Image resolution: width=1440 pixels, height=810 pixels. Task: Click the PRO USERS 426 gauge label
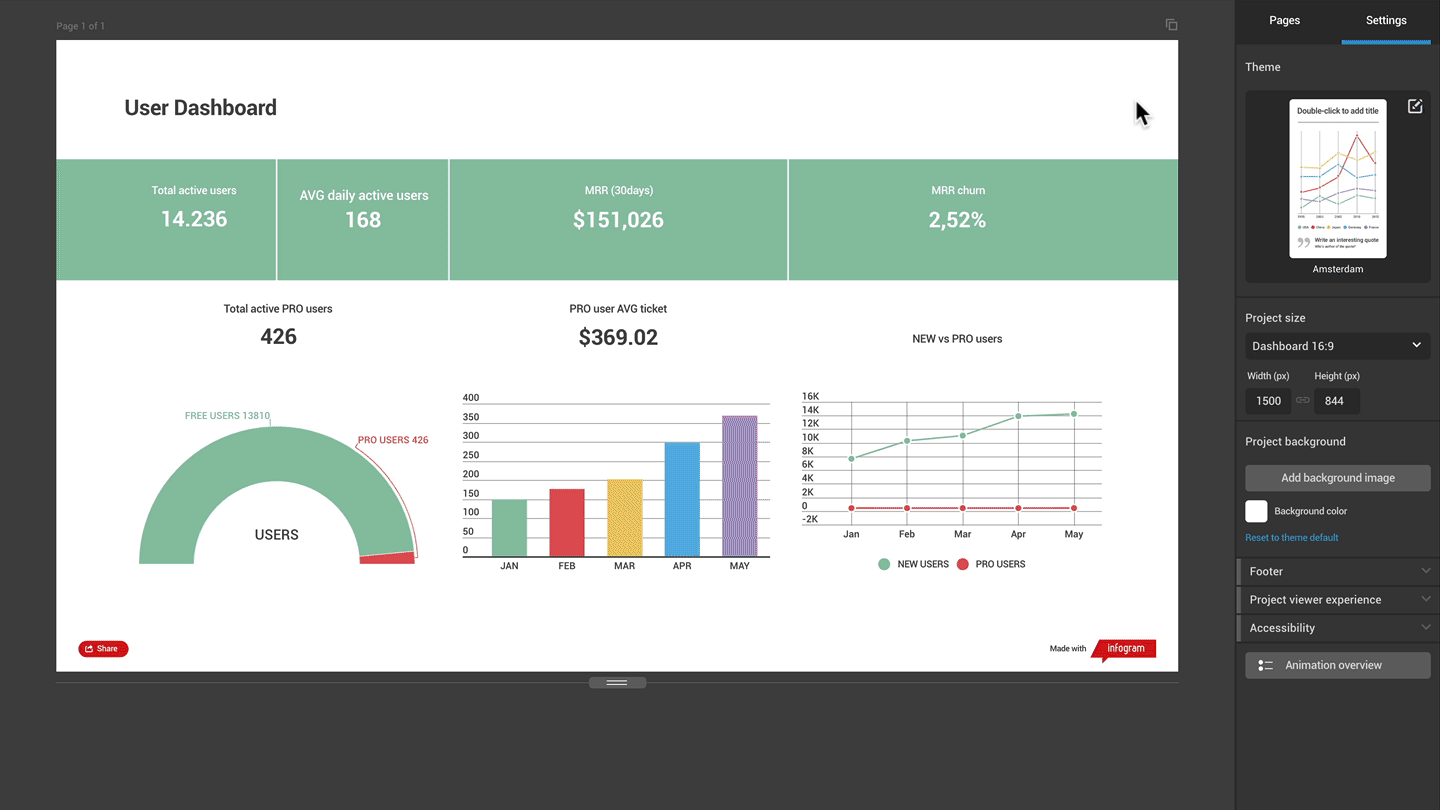(x=393, y=440)
